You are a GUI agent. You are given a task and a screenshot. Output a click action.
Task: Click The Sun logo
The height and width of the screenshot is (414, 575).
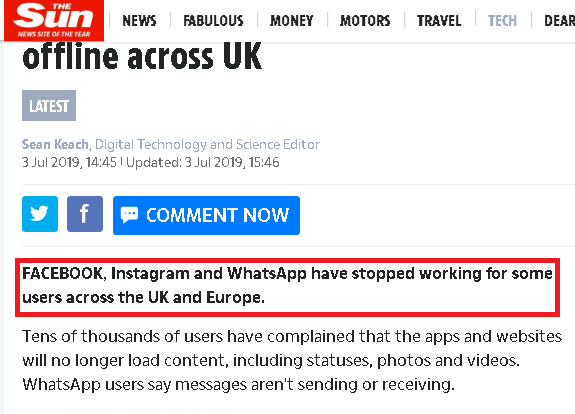pos(54,20)
